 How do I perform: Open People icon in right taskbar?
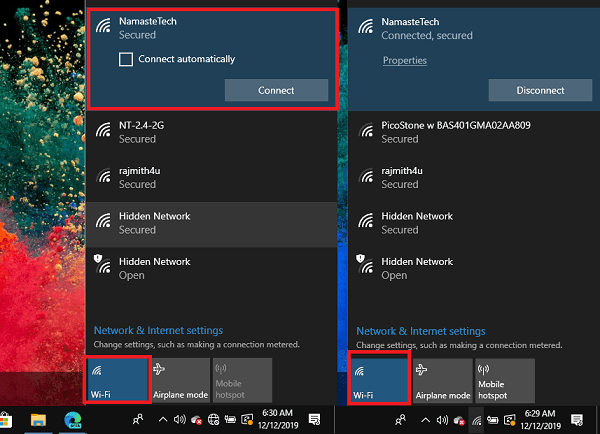[400, 421]
